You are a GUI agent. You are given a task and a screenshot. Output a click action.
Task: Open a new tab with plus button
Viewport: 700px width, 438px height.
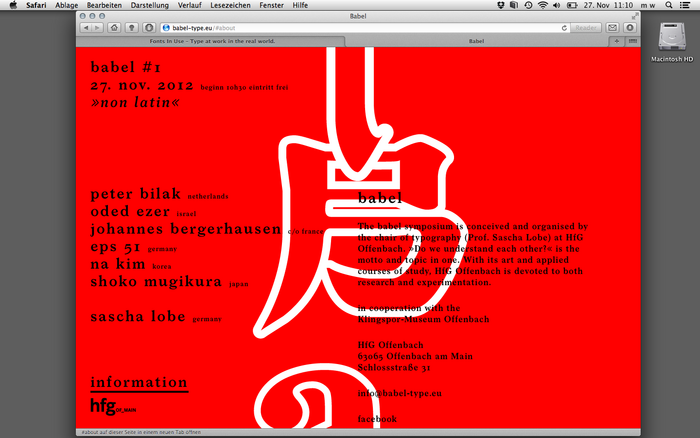617,41
